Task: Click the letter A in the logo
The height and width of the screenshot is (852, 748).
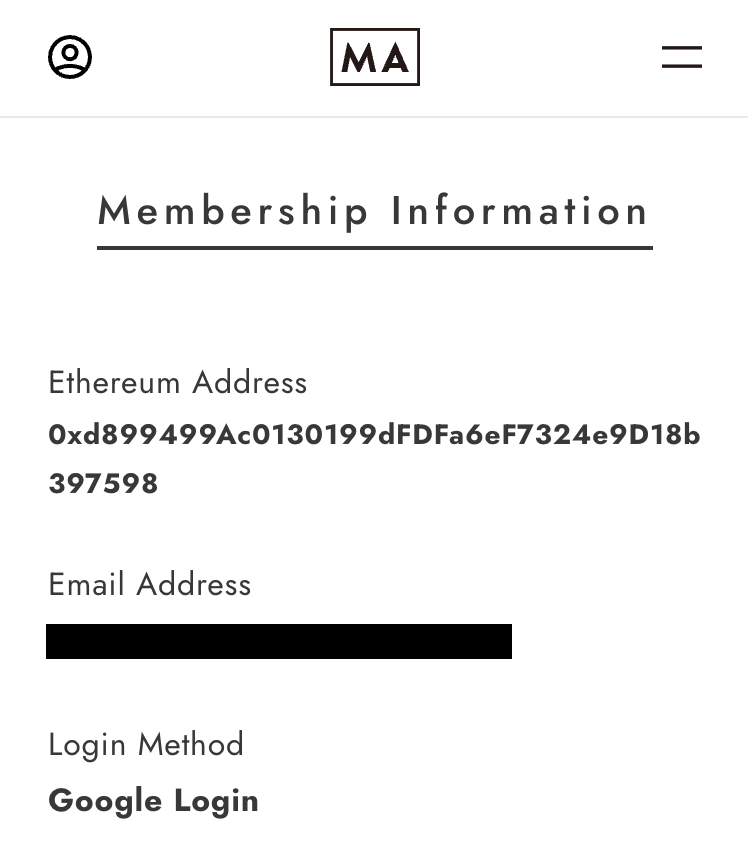Action: (x=394, y=59)
